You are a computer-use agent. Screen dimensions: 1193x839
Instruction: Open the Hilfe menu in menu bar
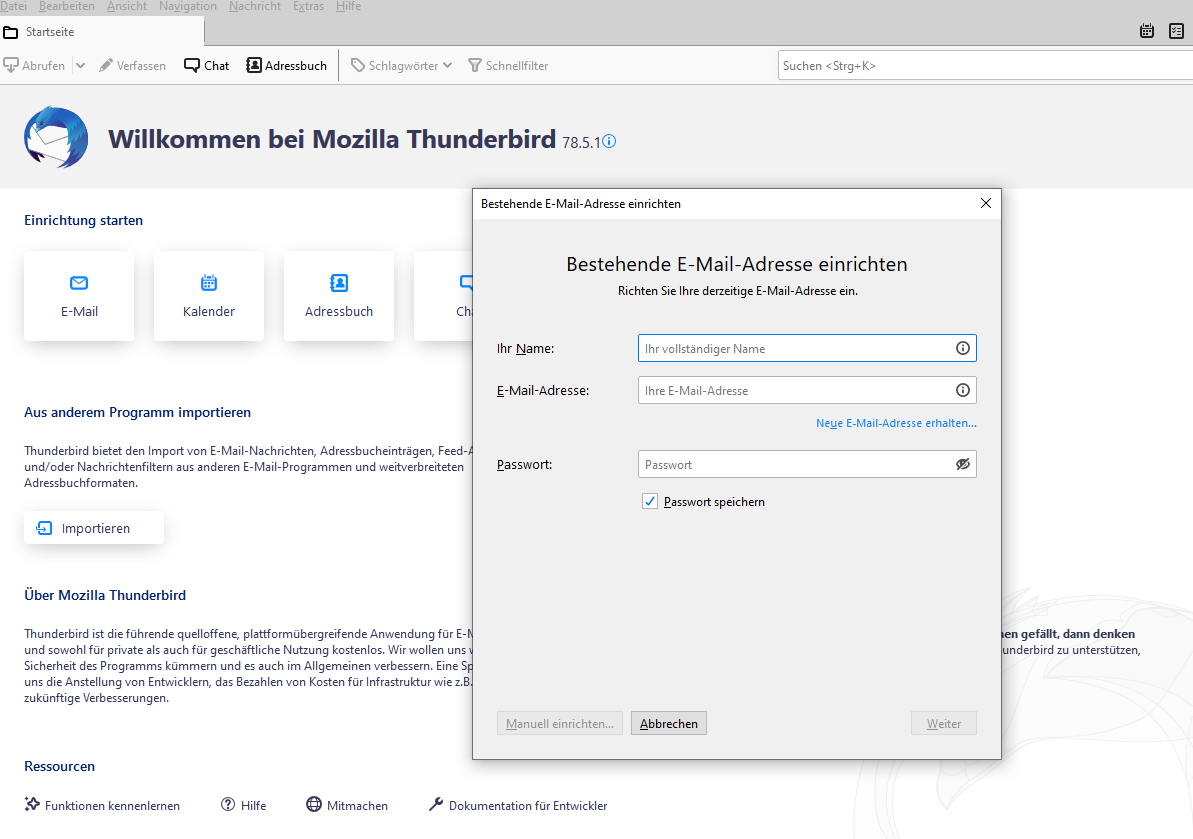[348, 6]
